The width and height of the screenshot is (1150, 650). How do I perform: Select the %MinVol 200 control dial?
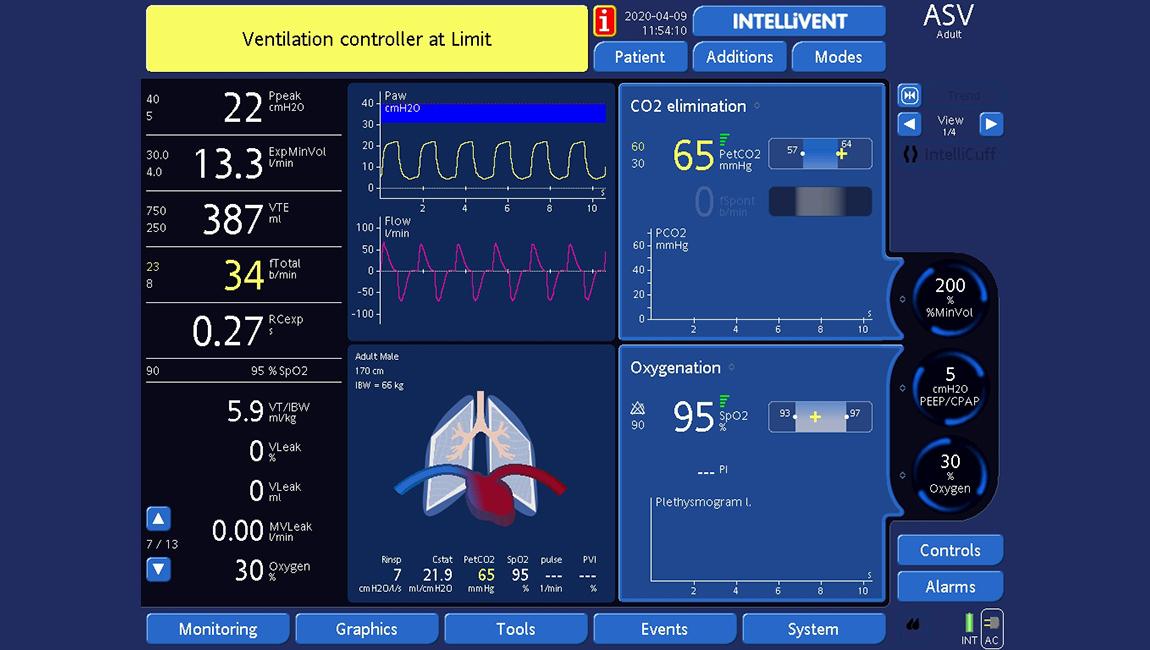tap(947, 298)
